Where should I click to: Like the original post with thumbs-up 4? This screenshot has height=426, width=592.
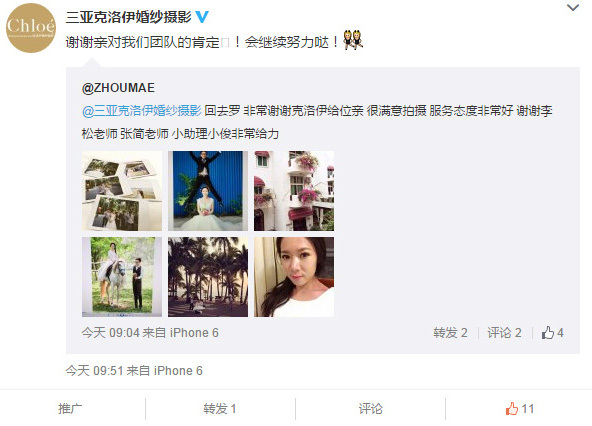pos(552,333)
